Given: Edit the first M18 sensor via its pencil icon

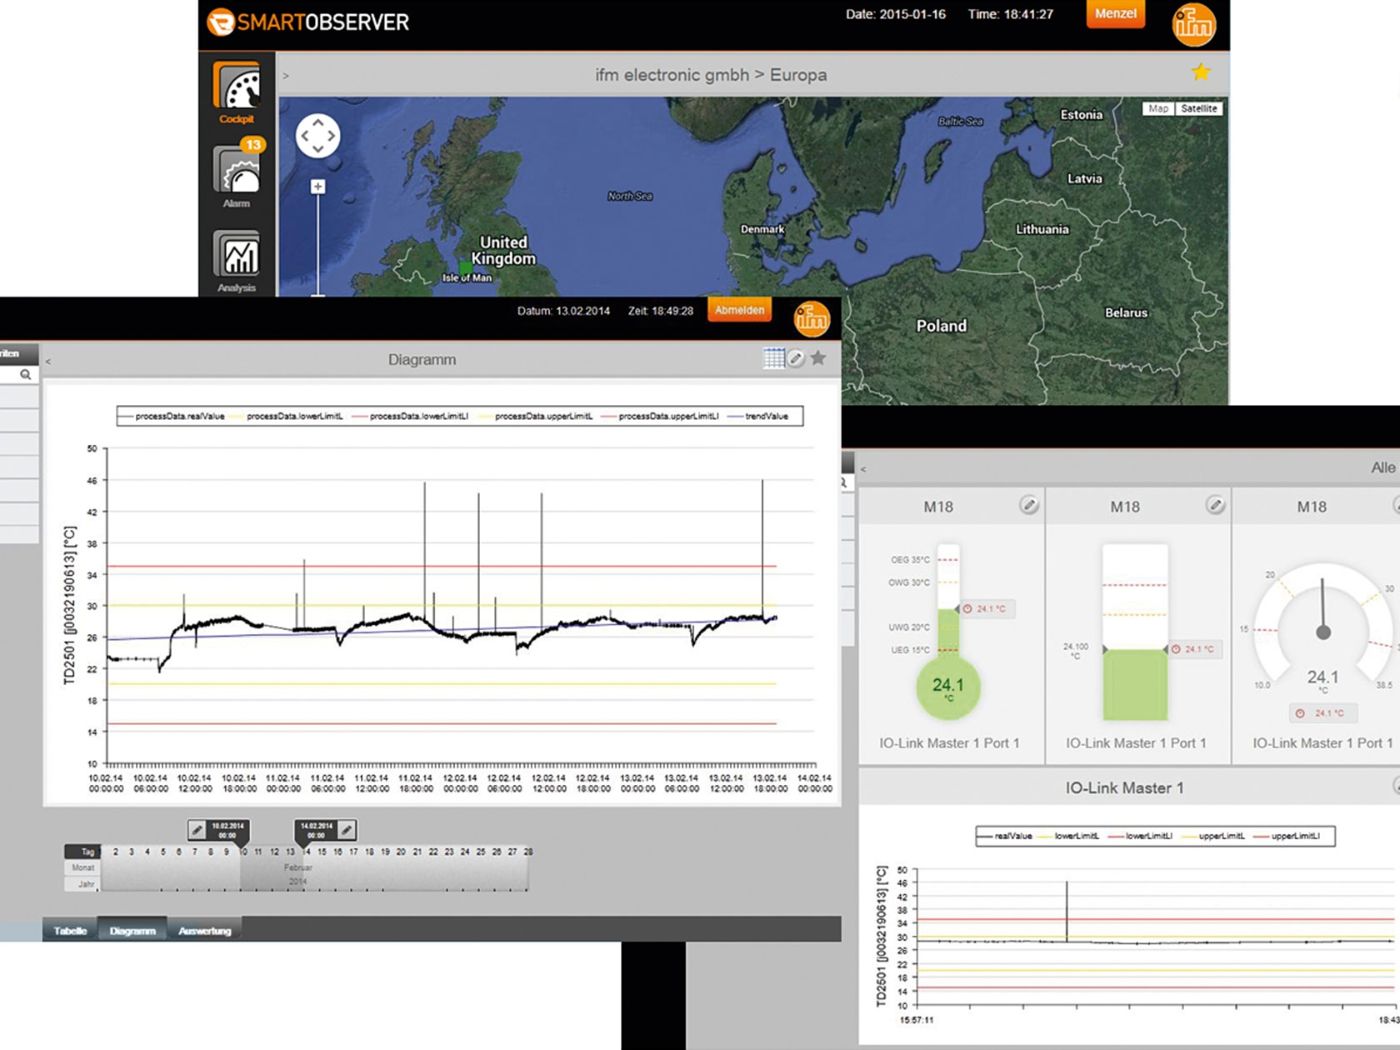Looking at the screenshot, I should [1030, 506].
